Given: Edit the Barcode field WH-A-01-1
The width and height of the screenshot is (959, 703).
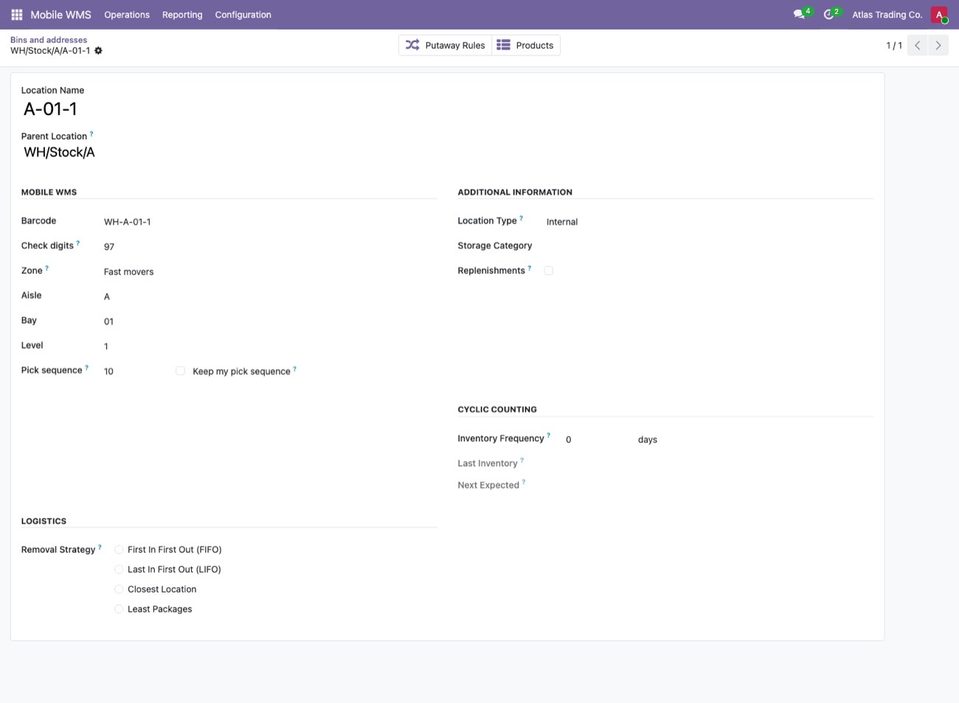Looking at the screenshot, I should (x=270, y=221).
